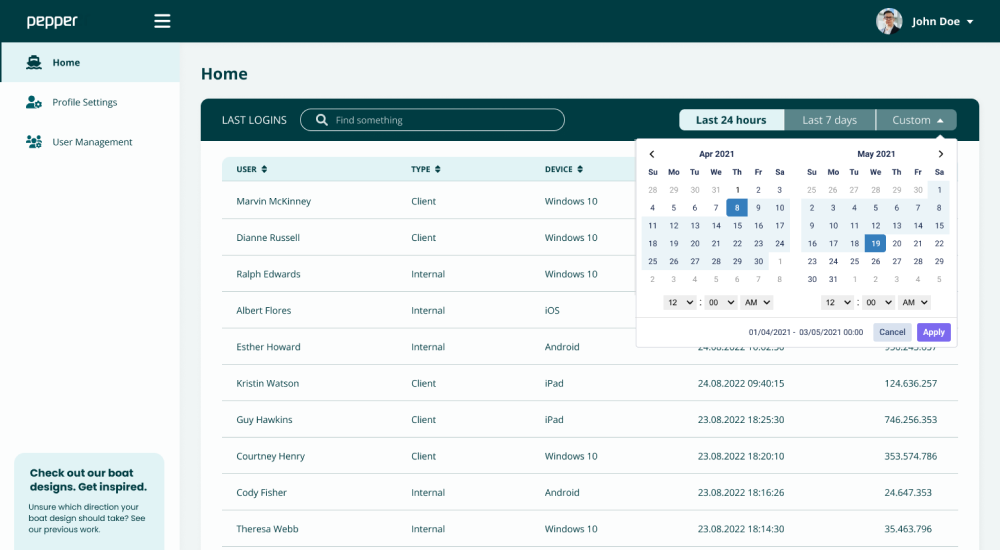Switch to the Last 7 days filter
Viewport: 1000px width, 550px height.
(x=829, y=120)
